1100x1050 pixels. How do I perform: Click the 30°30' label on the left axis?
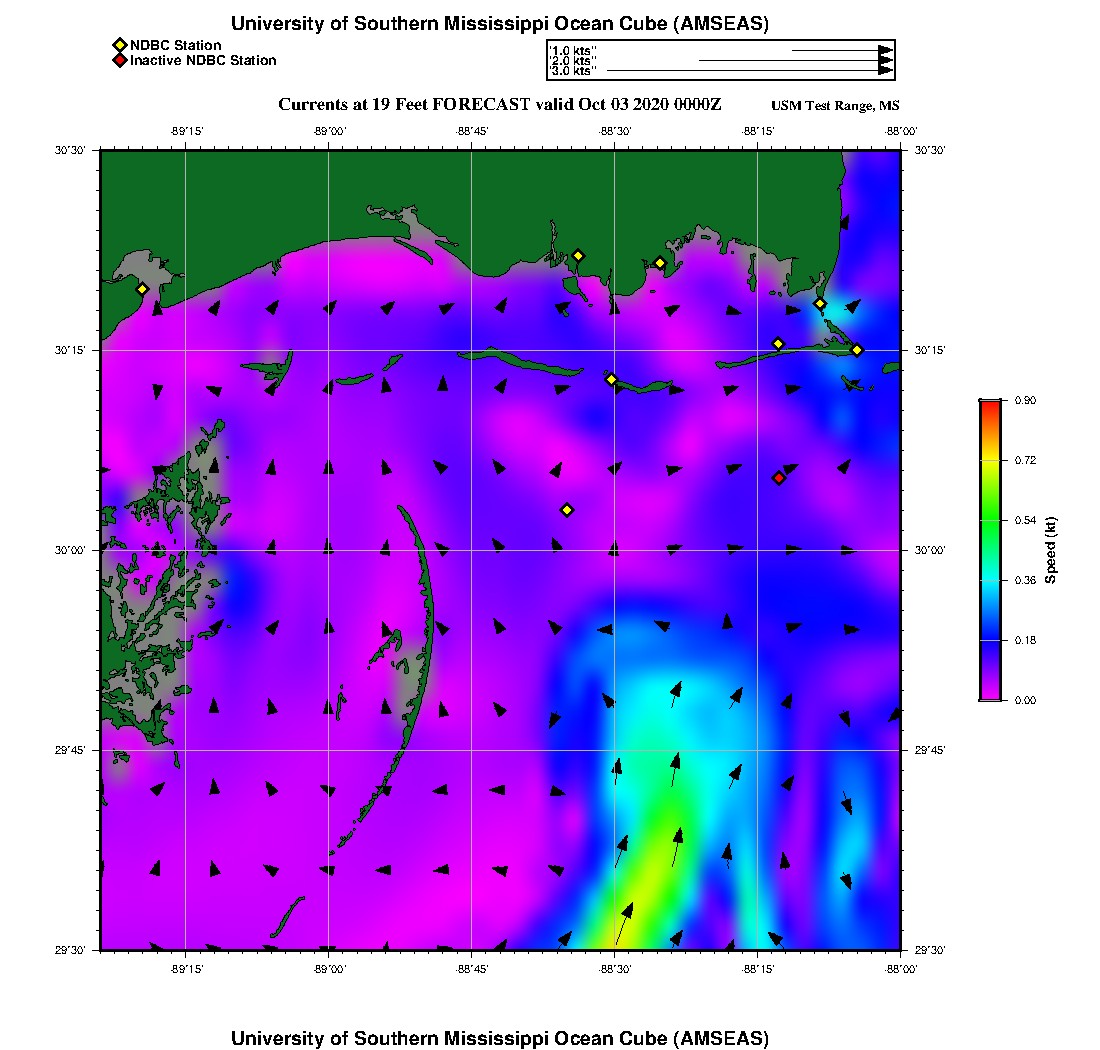pos(69,150)
